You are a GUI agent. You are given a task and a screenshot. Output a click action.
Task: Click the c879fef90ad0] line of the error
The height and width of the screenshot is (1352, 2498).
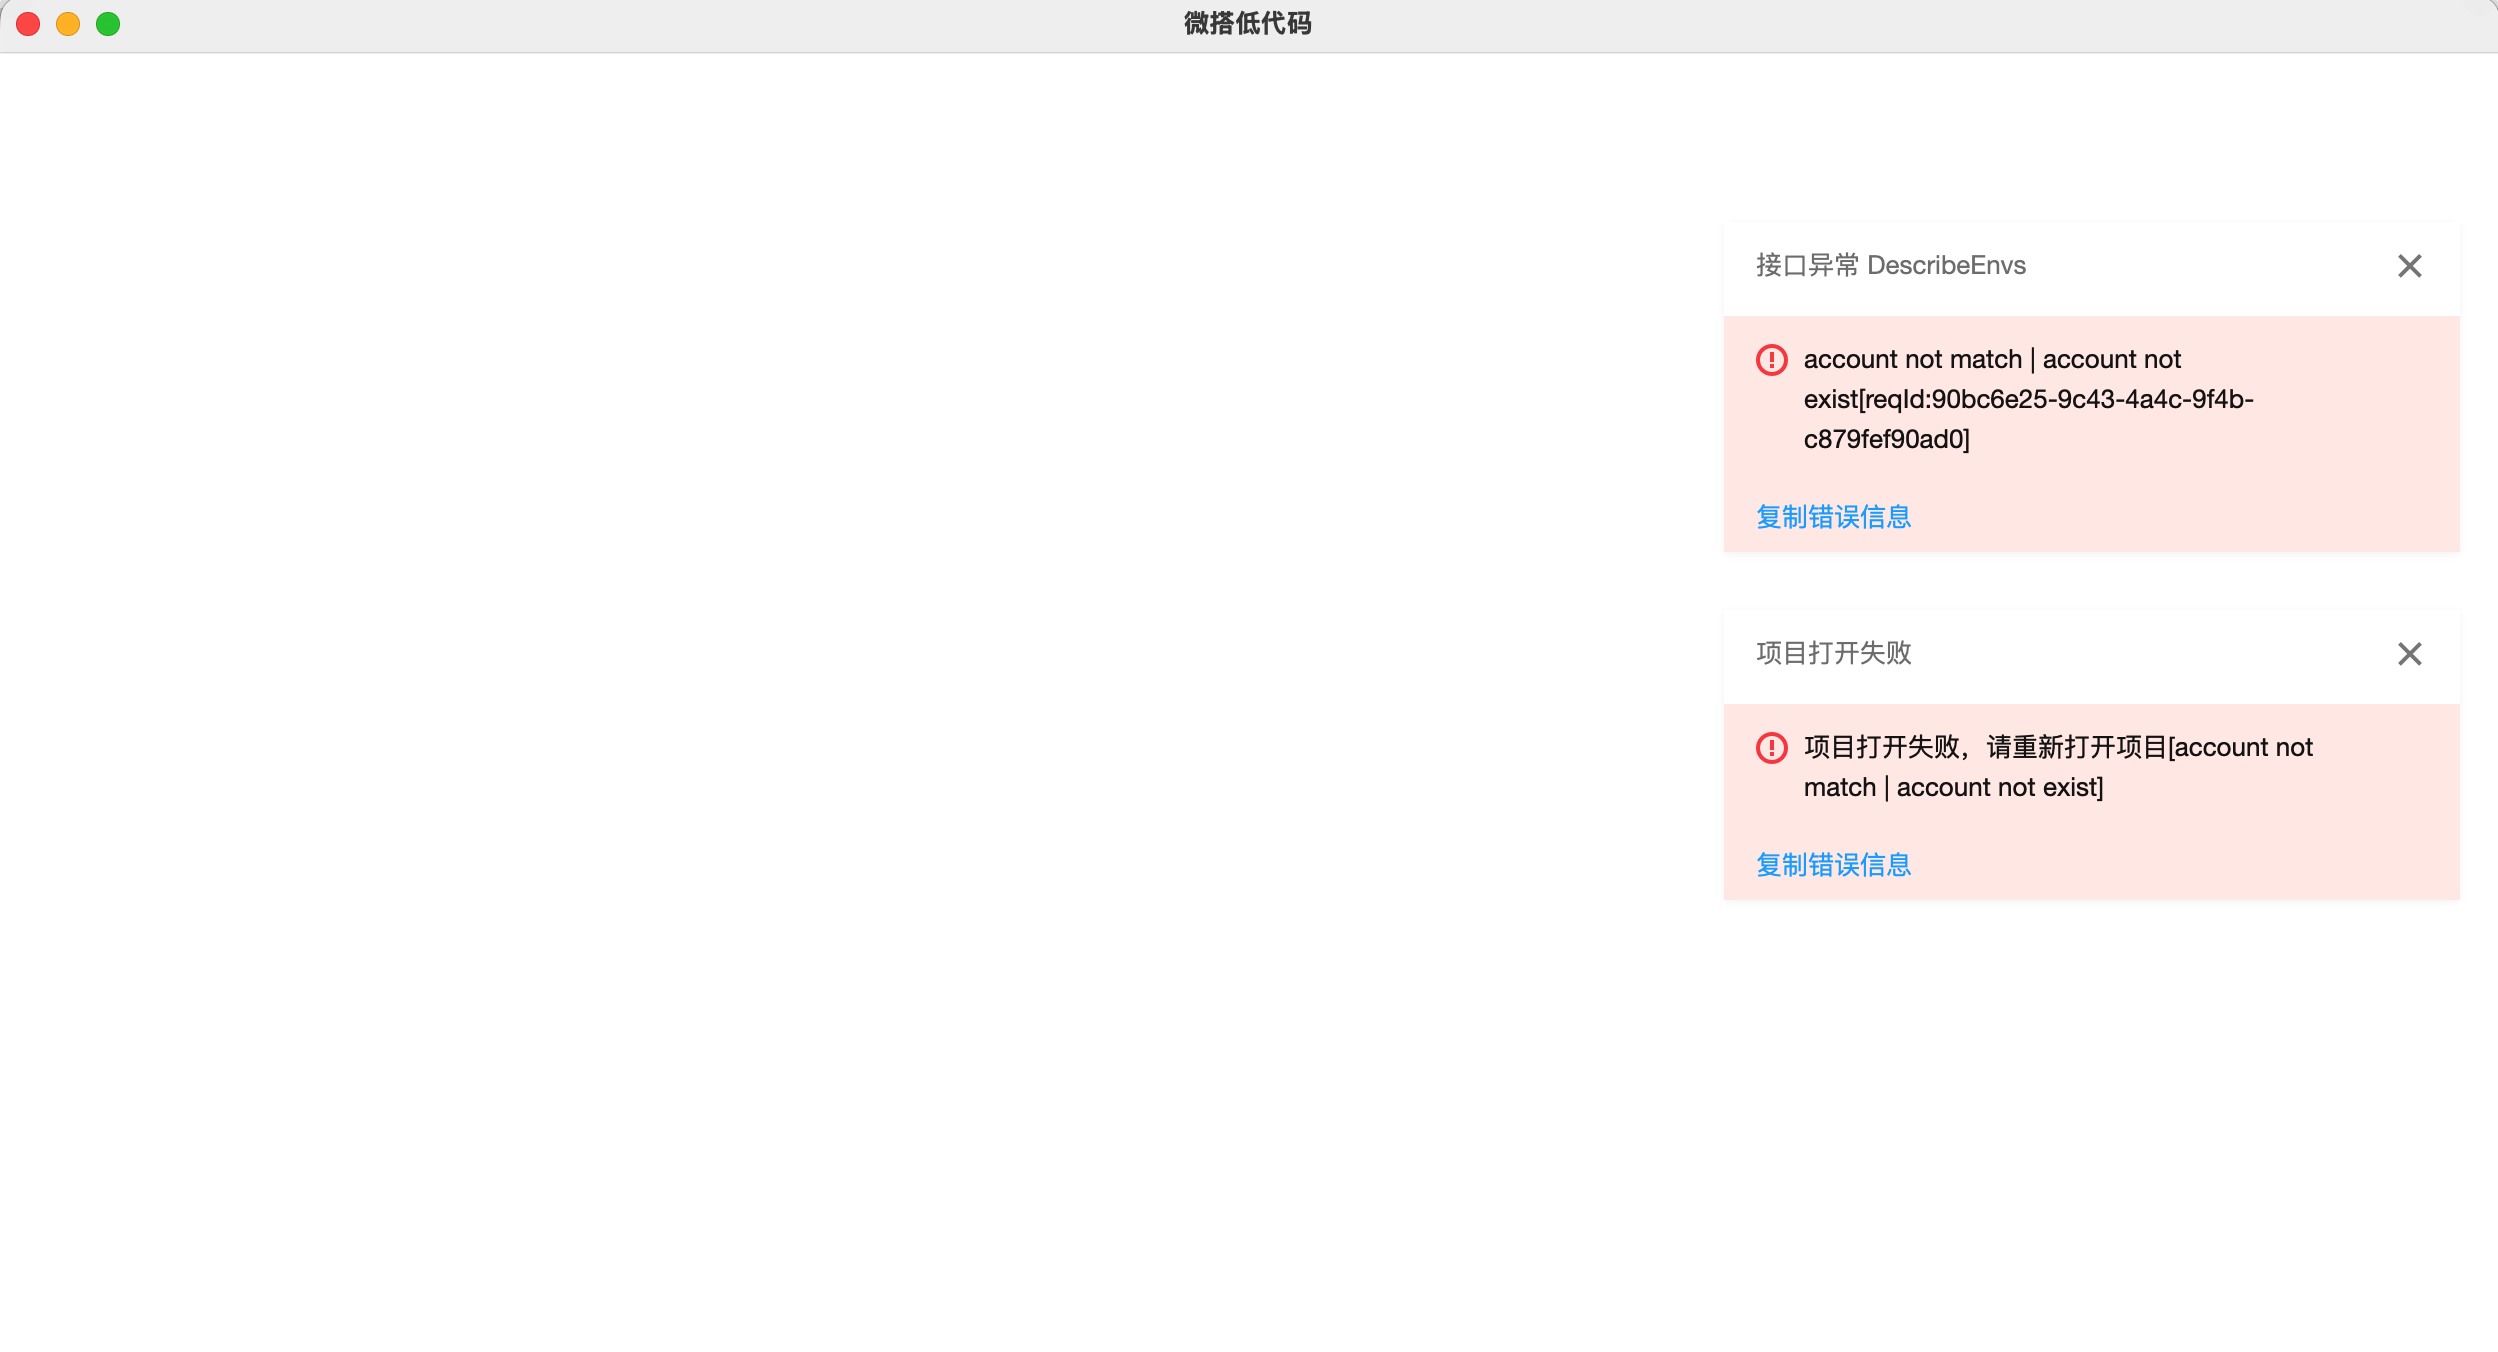pos(1886,440)
